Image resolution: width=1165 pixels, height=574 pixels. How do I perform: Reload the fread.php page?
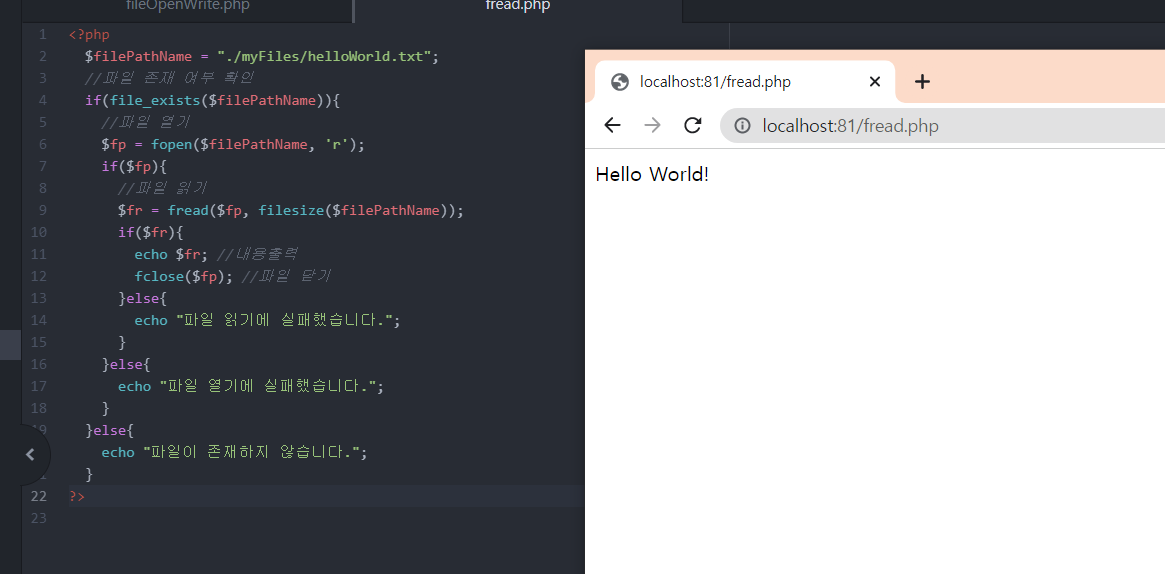[x=692, y=125]
